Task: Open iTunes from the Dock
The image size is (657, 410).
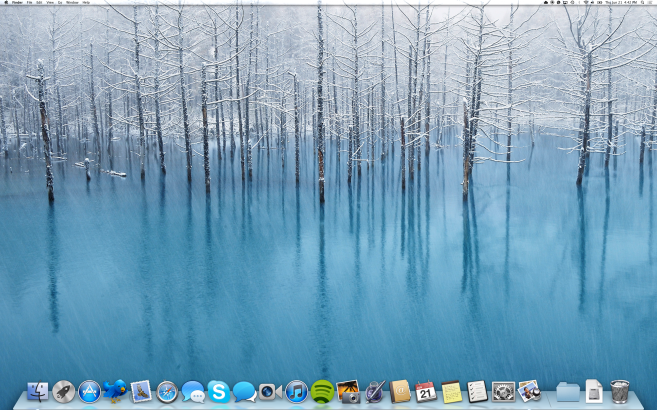Action: [x=296, y=391]
